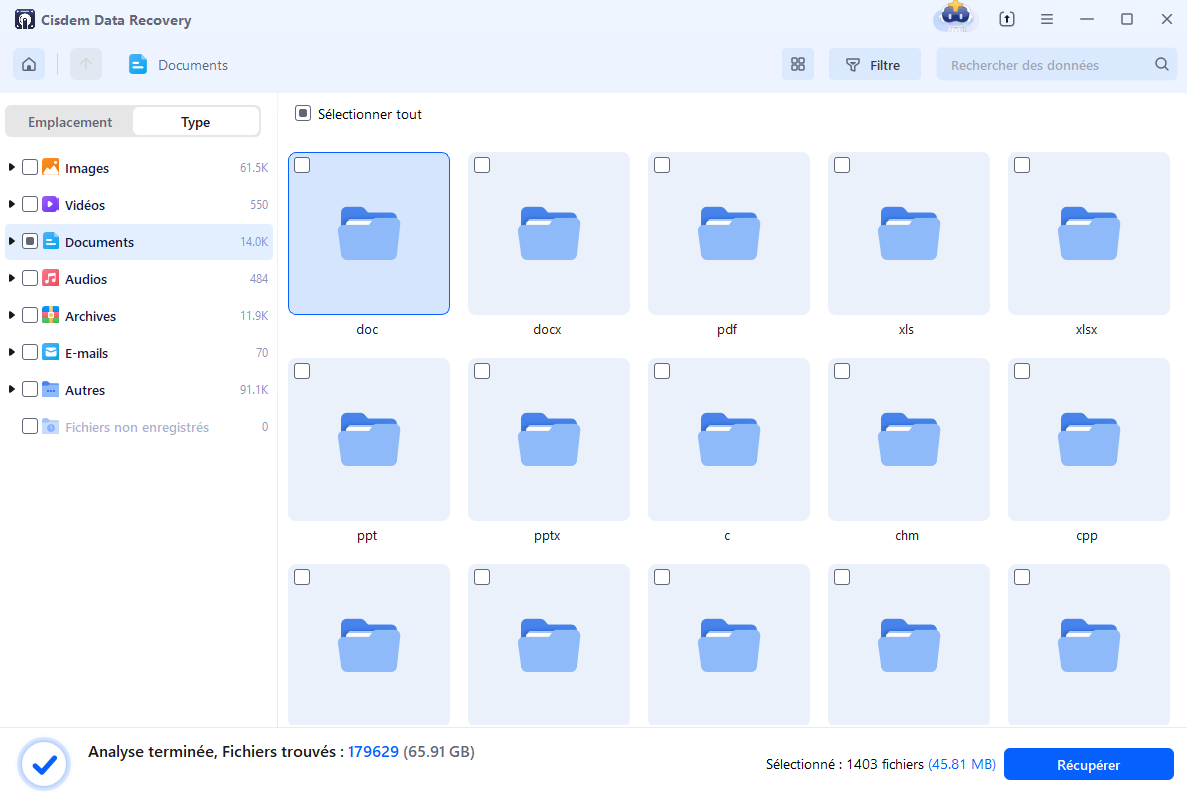Select the Fichiers non enregistrés row
This screenshot has height=792, width=1187.
139,427
